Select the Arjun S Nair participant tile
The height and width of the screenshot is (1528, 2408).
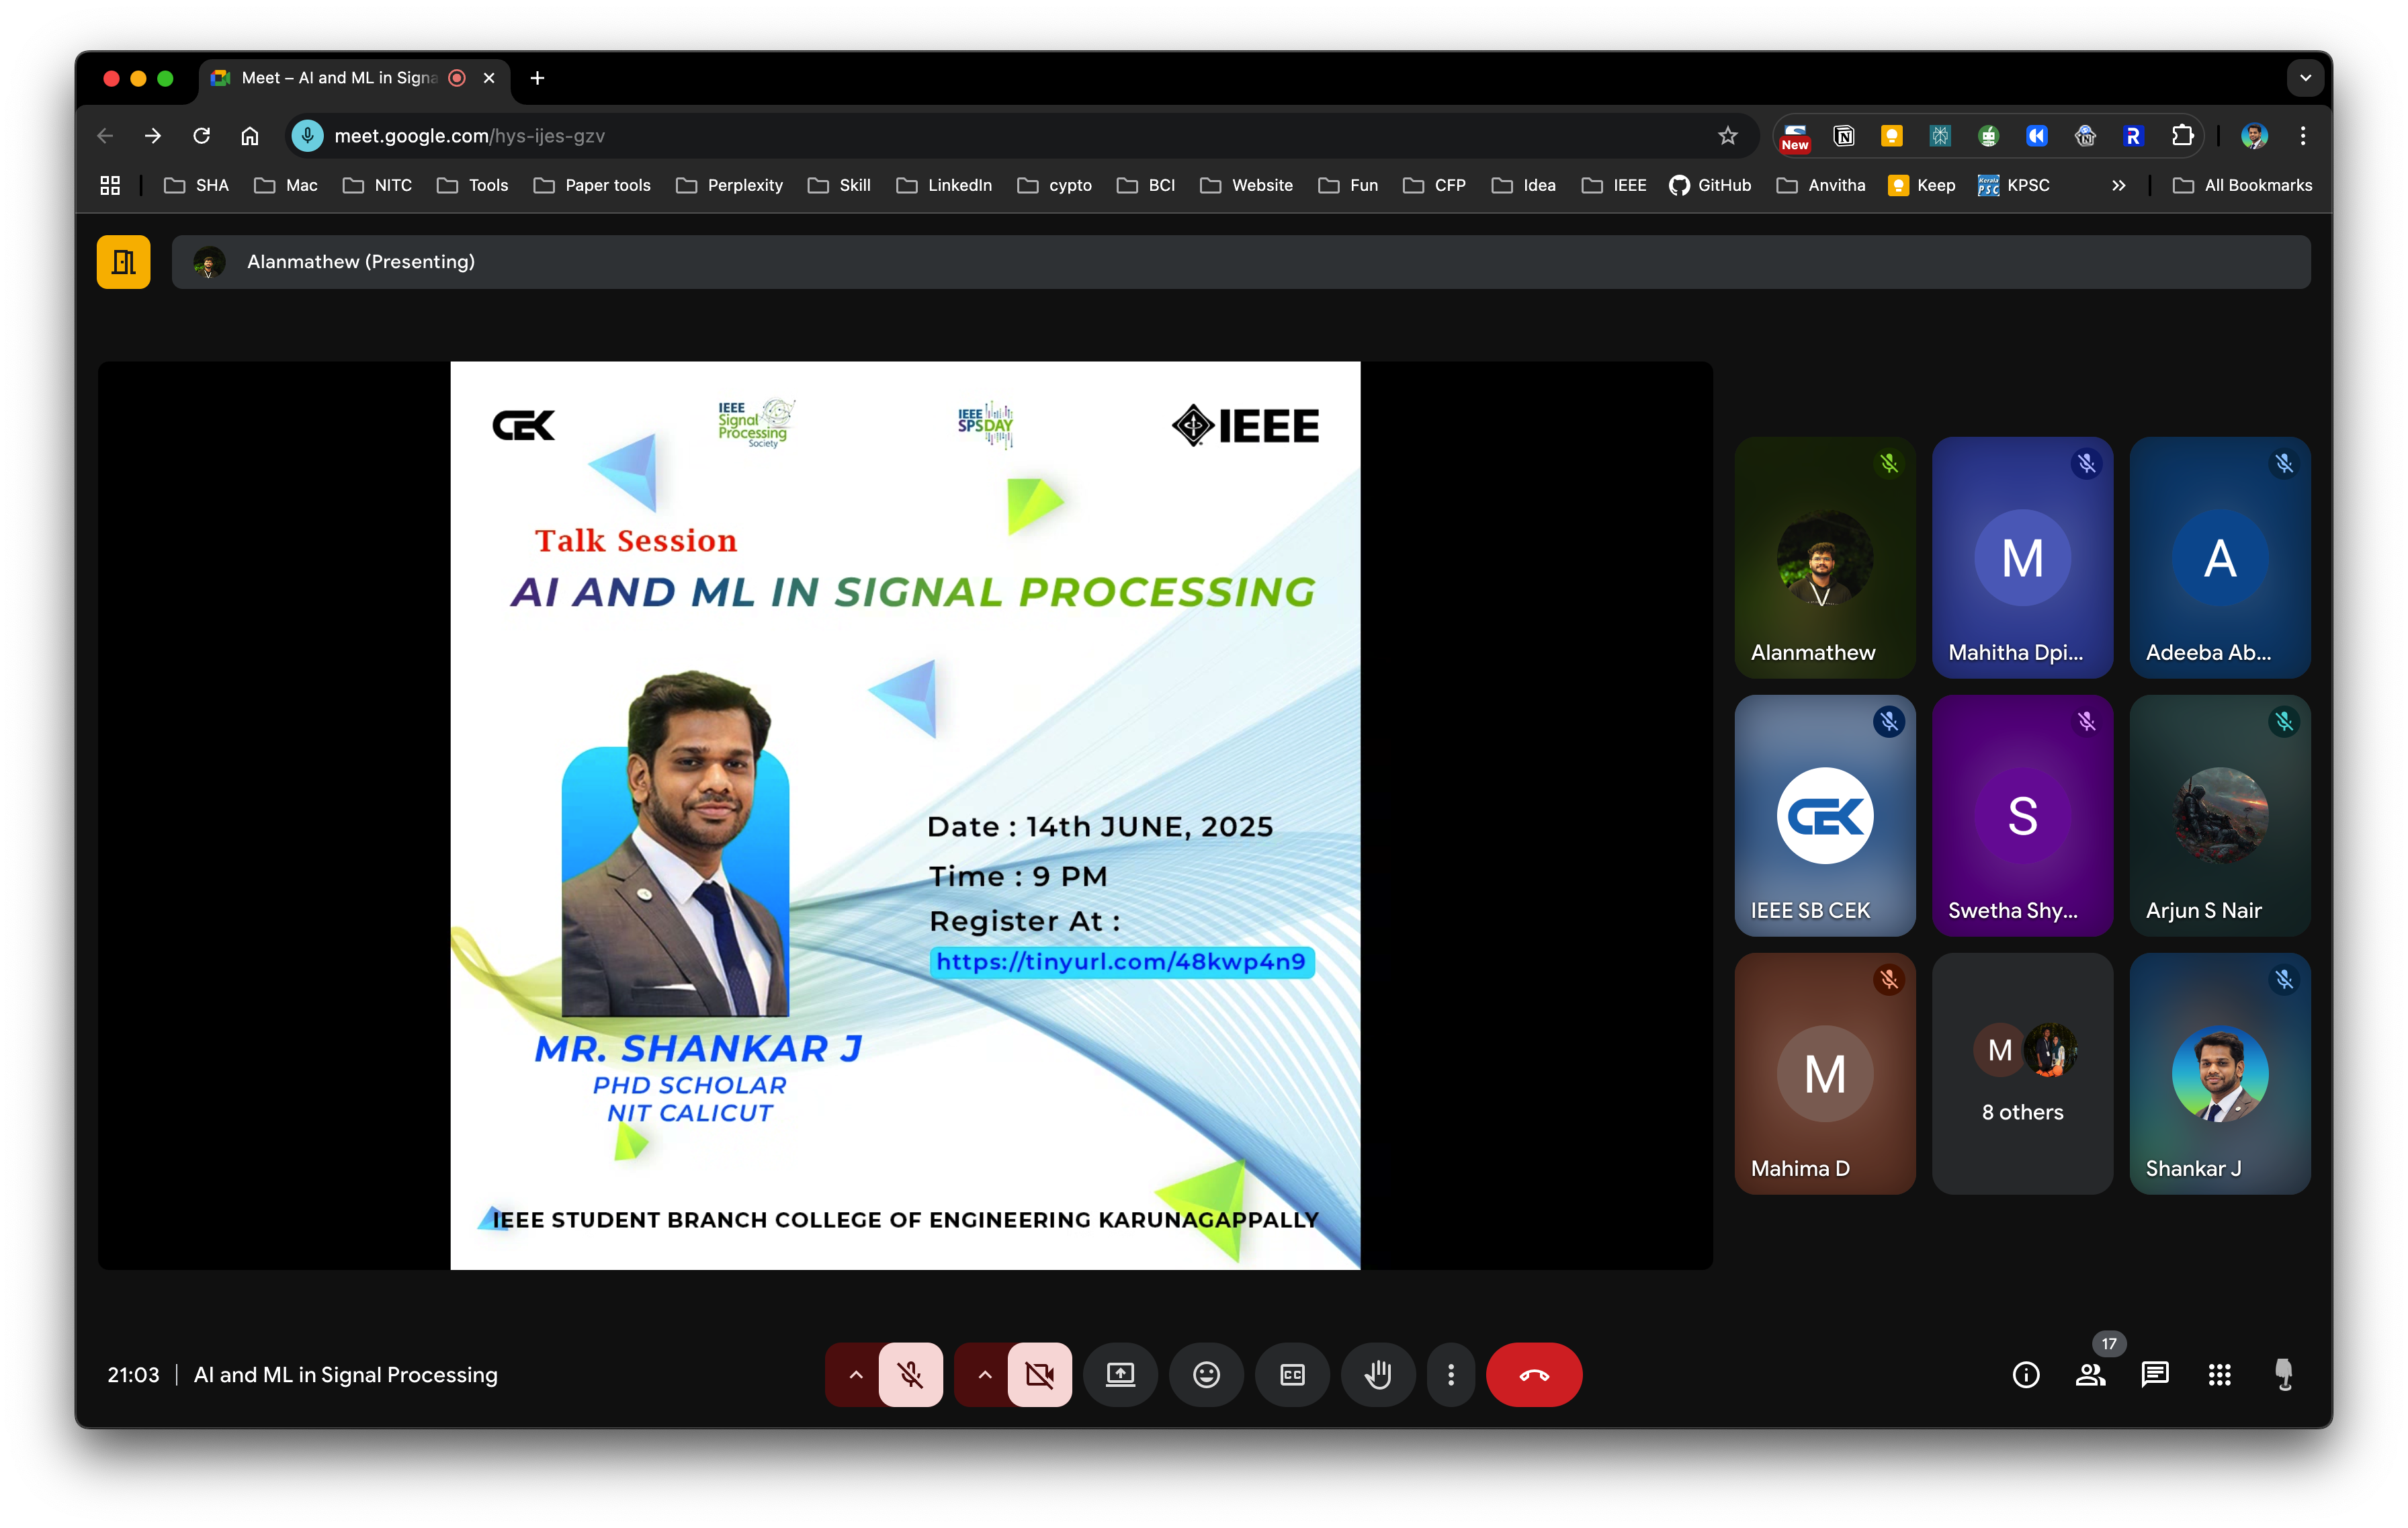(2220, 816)
